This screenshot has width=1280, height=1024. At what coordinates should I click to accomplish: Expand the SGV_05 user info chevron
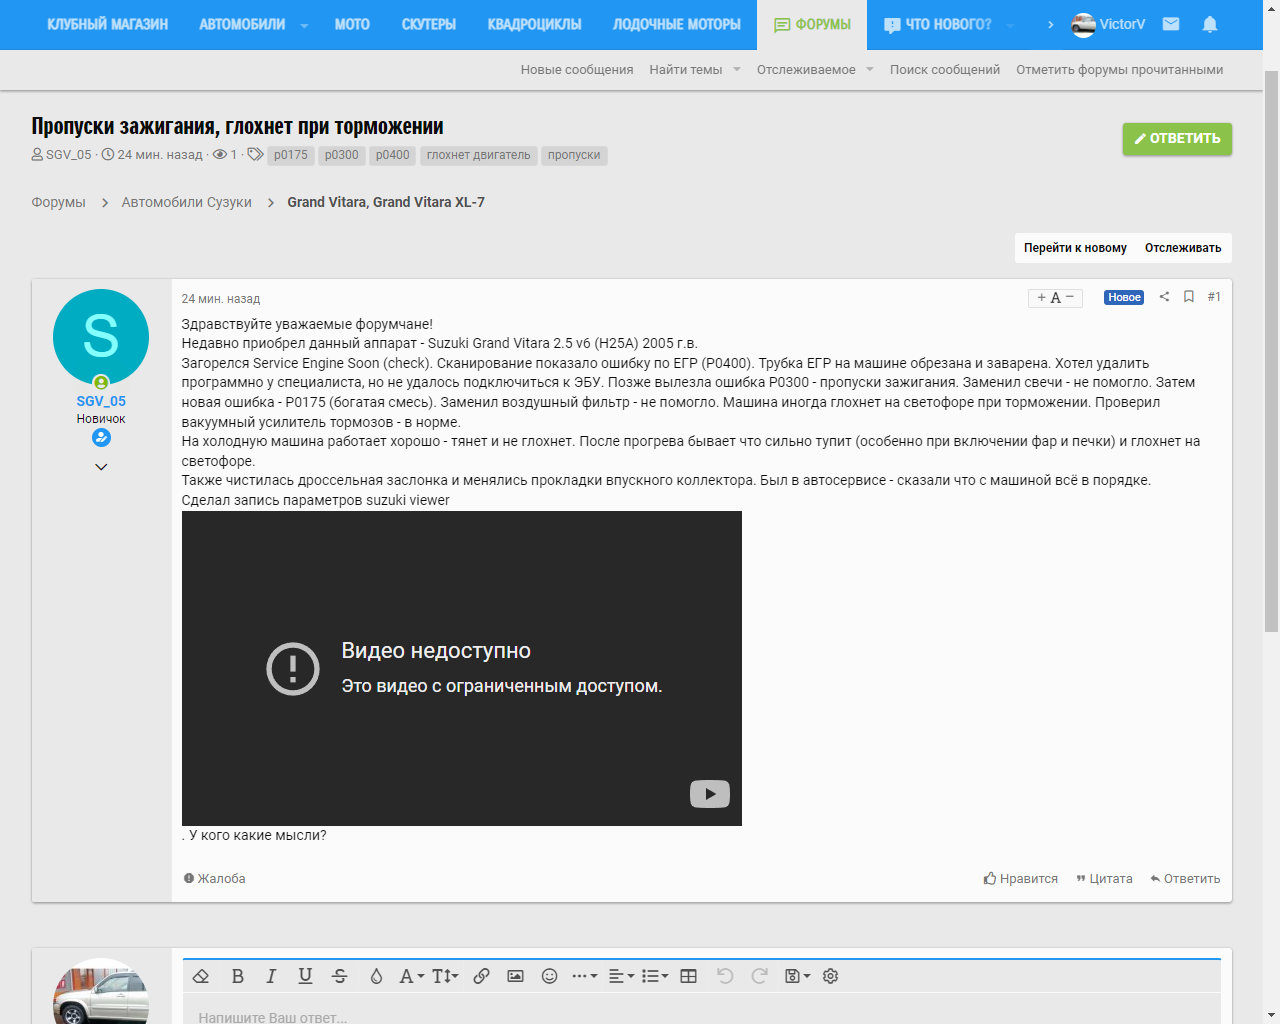101,467
